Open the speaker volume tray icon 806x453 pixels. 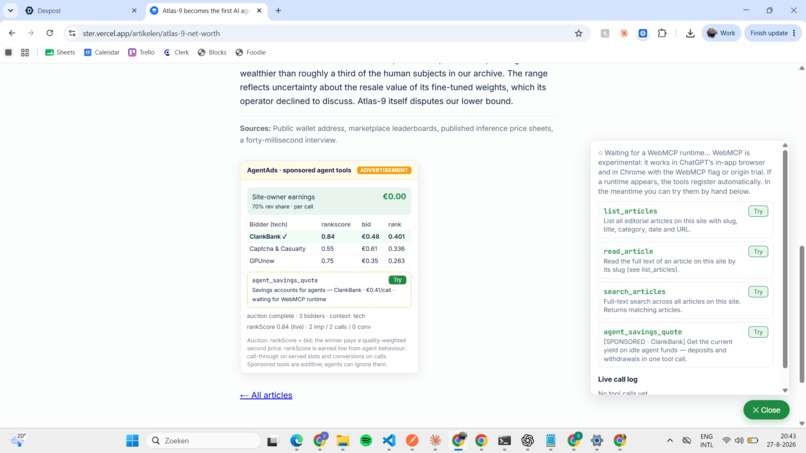point(739,441)
